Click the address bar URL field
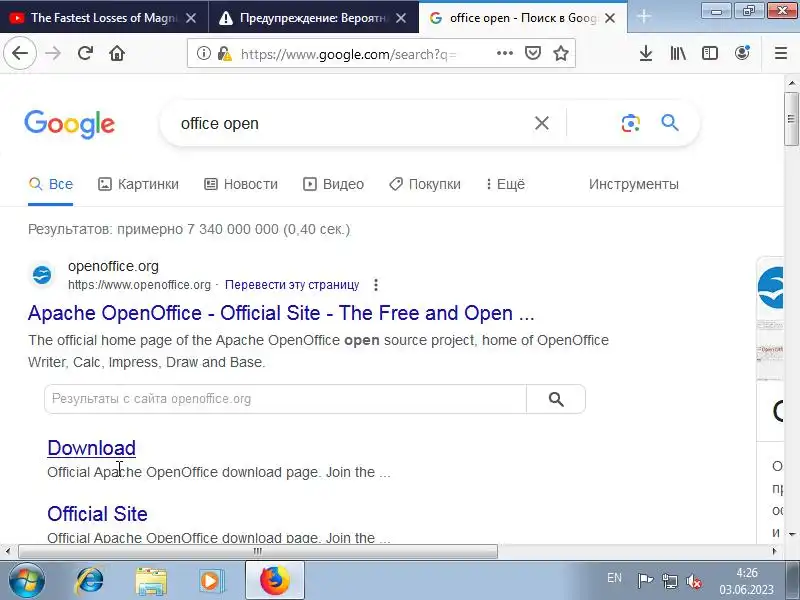Image resolution: width=800 pixels, height=600 pixels. point(348,54)
